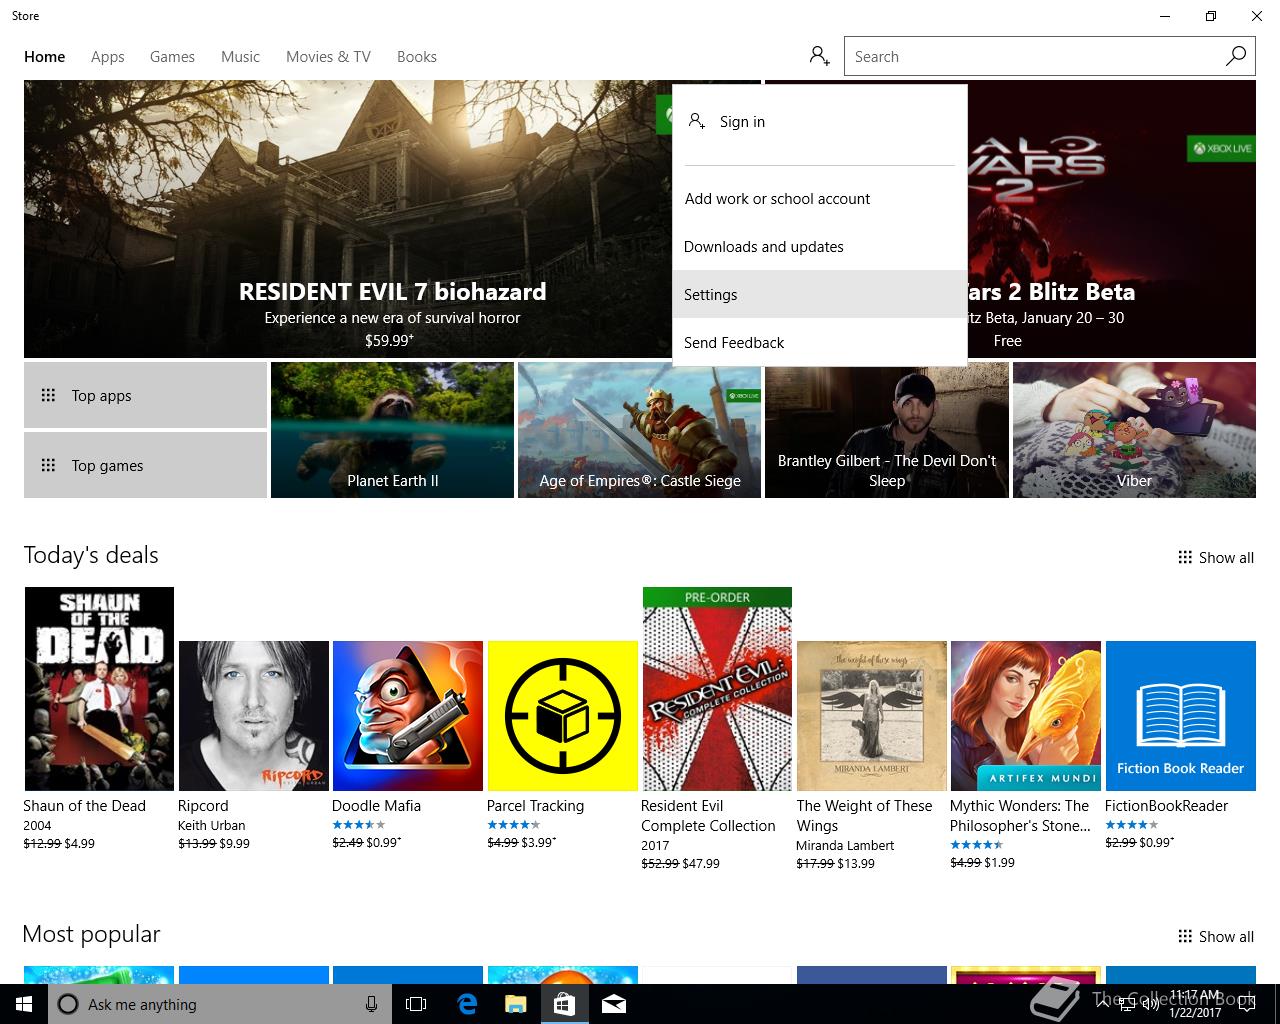Select Send Feedback menu item
Viewport: 1280px width, 1024px height.
820,342
